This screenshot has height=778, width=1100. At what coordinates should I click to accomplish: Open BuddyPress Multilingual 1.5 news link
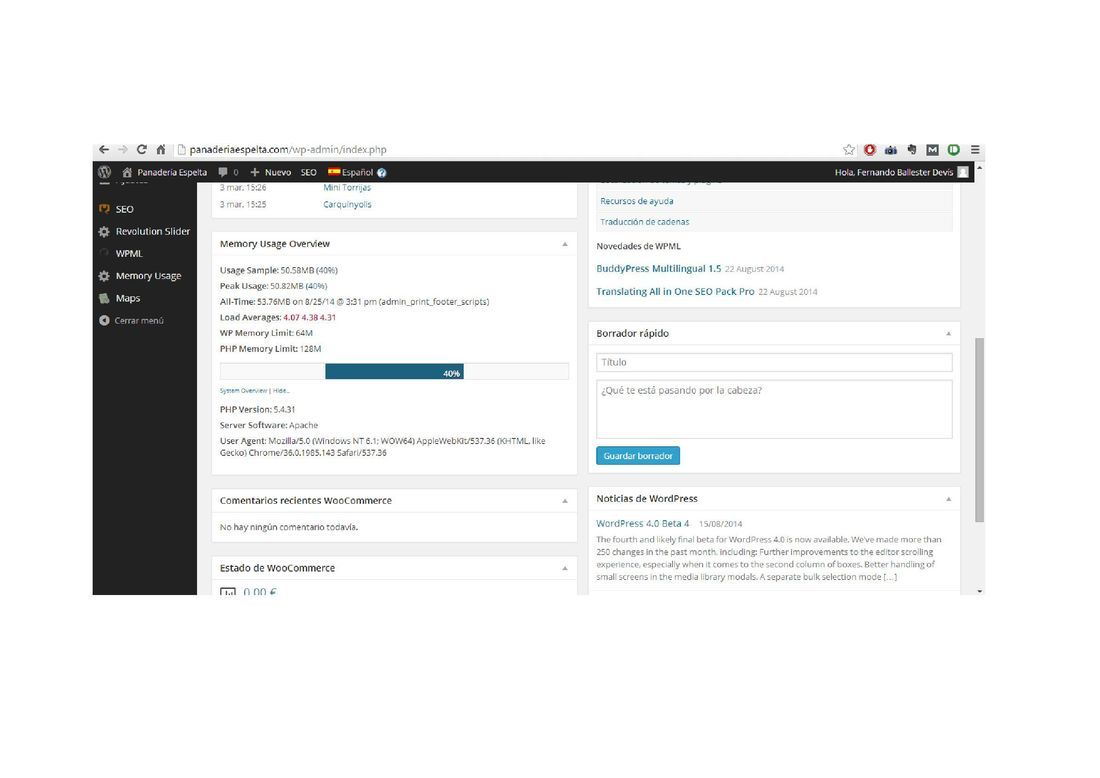(x=659, y=269)
